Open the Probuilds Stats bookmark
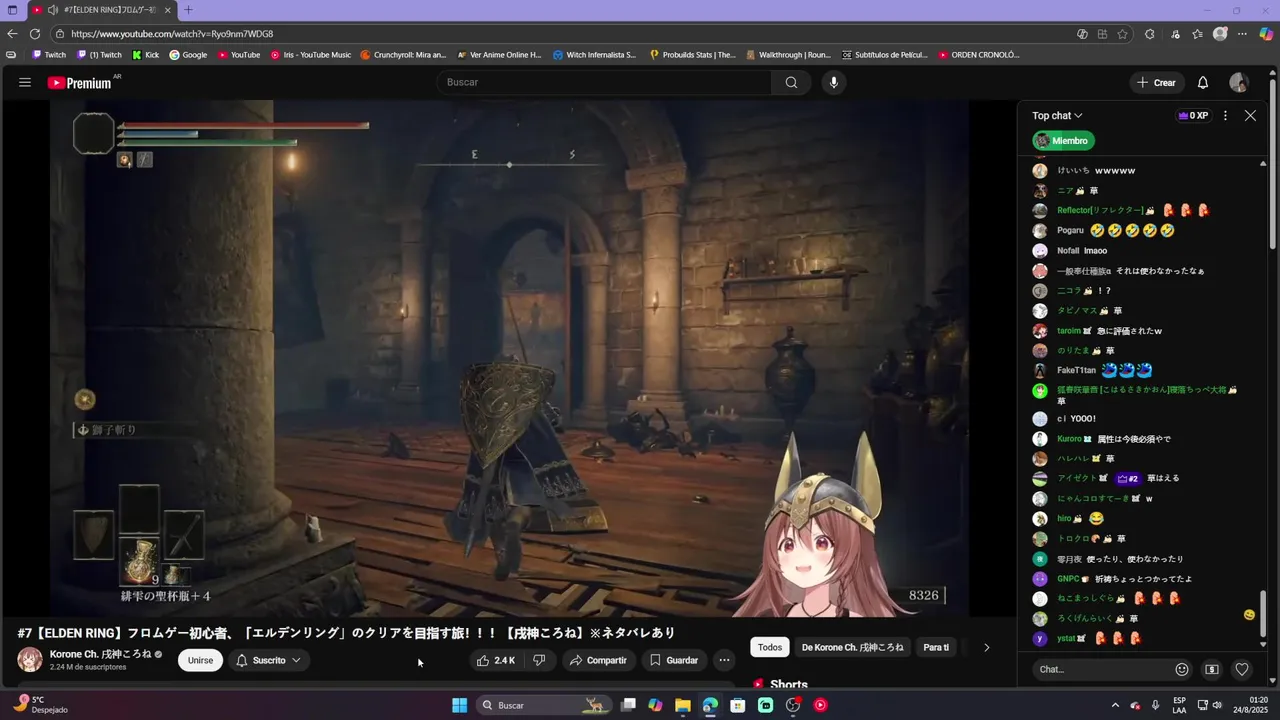 click(x=692, y=55)
